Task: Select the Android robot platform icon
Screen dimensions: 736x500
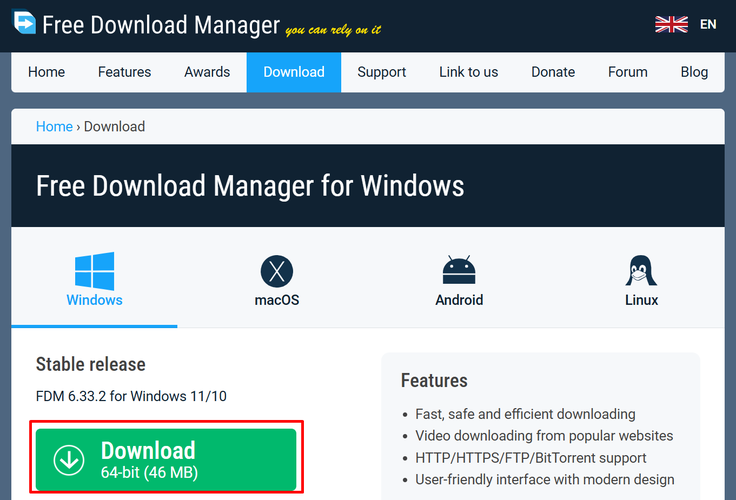Action: coord(459,271)
